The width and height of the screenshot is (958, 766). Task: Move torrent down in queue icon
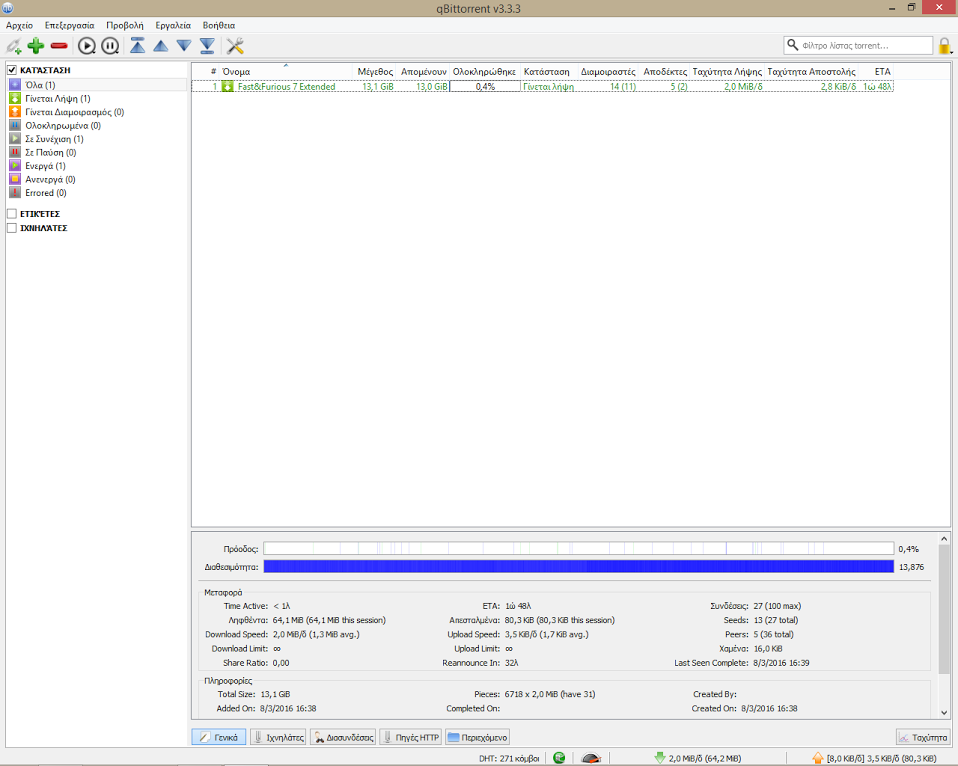(x=184, y=46)
